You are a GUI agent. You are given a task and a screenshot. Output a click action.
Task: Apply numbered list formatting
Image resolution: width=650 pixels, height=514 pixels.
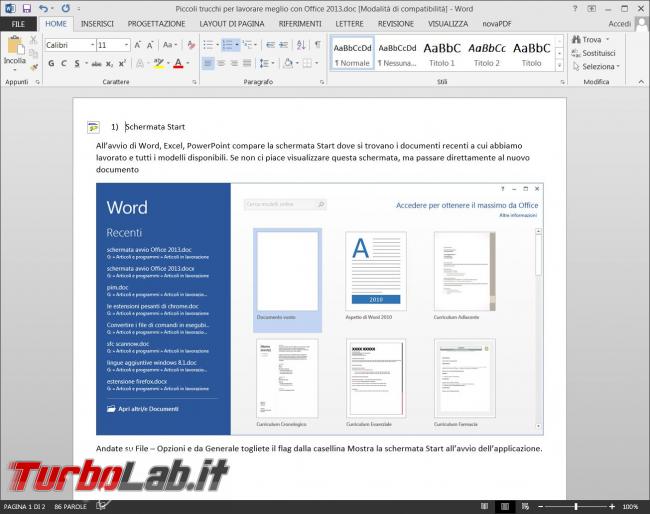[x=228, y=45]
